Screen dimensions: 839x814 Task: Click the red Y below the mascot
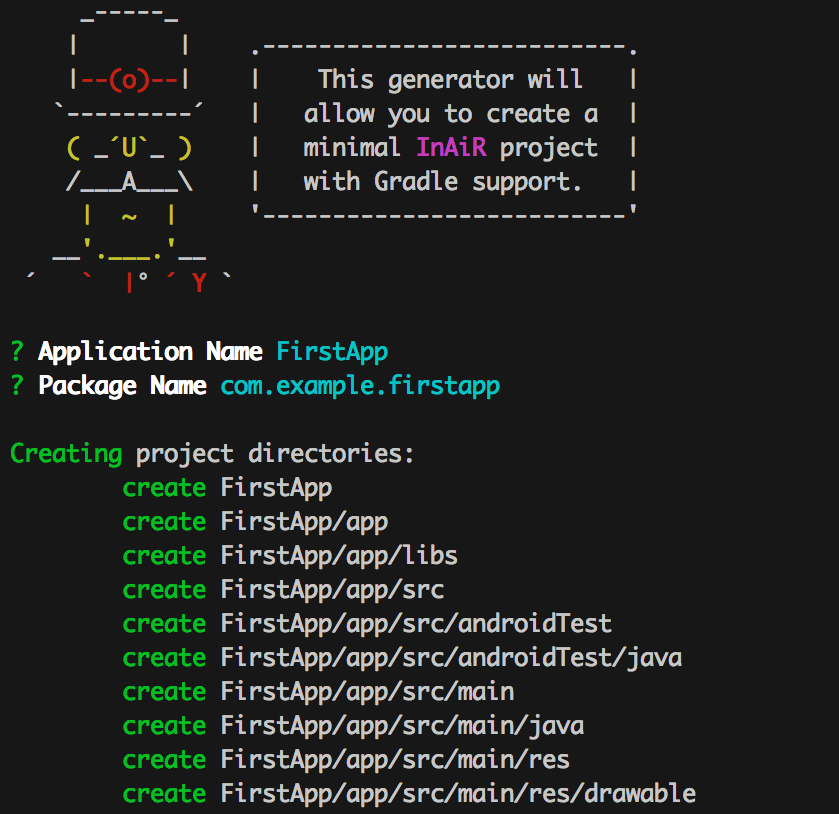(199, 284)
